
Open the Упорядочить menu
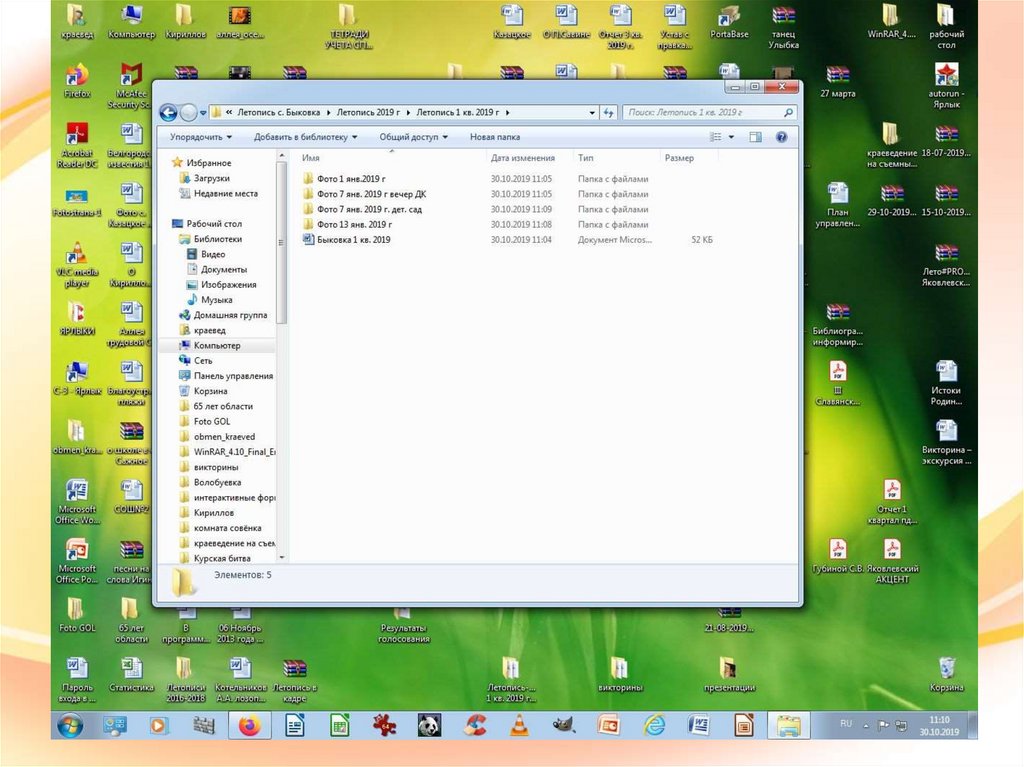tap(200, 137)
